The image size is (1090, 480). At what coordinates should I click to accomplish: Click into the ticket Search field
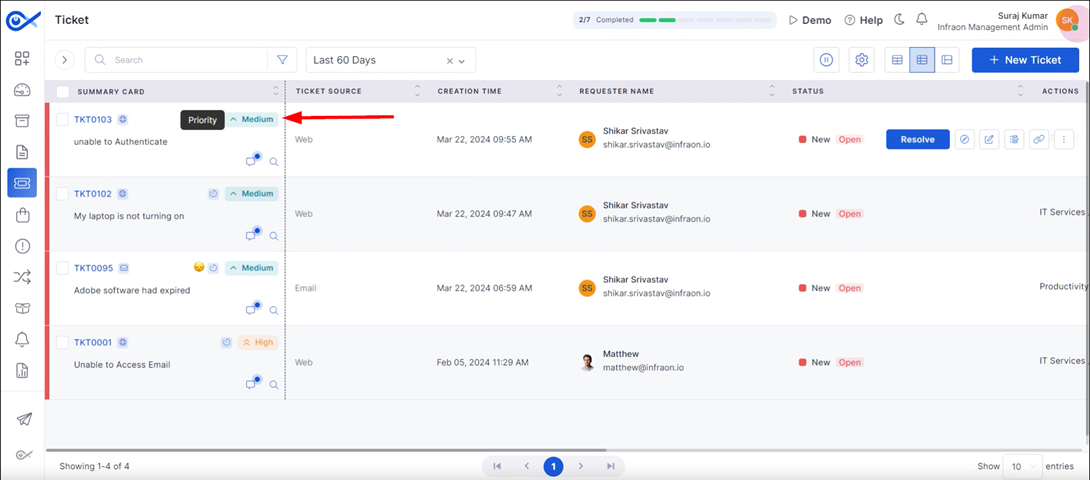tap(180, 60)
